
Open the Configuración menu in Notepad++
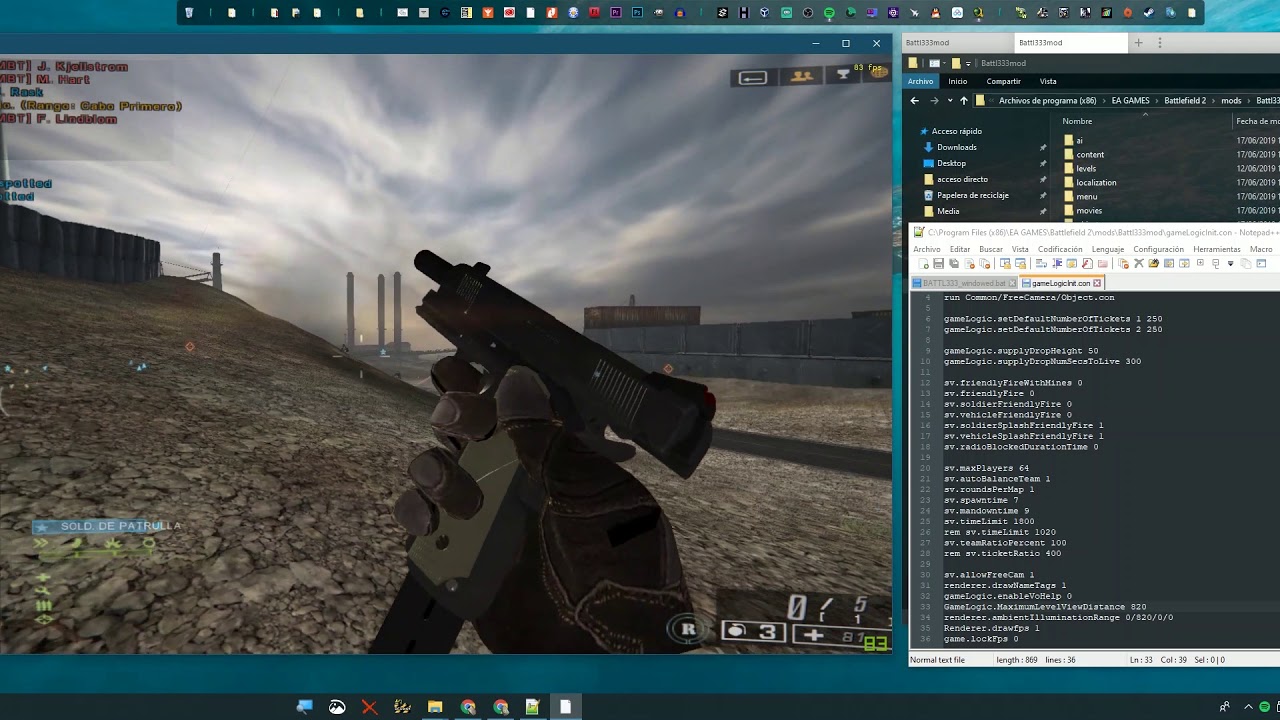coord(1159,249)
